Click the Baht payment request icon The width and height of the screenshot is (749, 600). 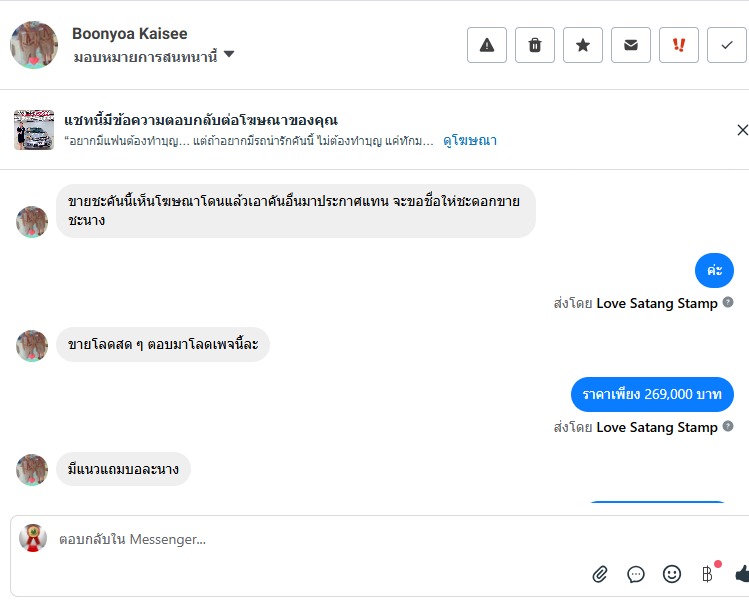coord(708,574)
